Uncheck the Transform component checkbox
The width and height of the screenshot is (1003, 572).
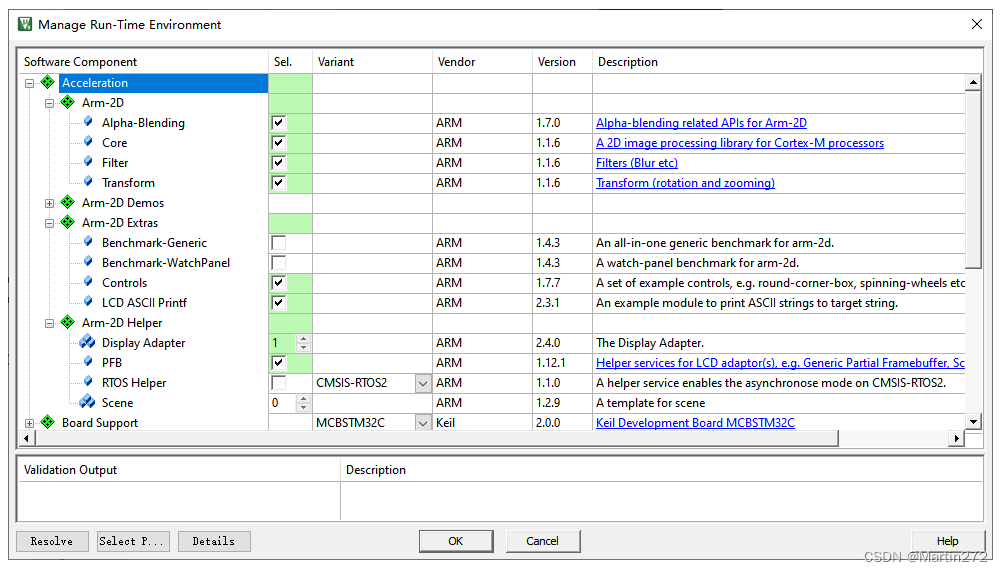coord(278,183)
